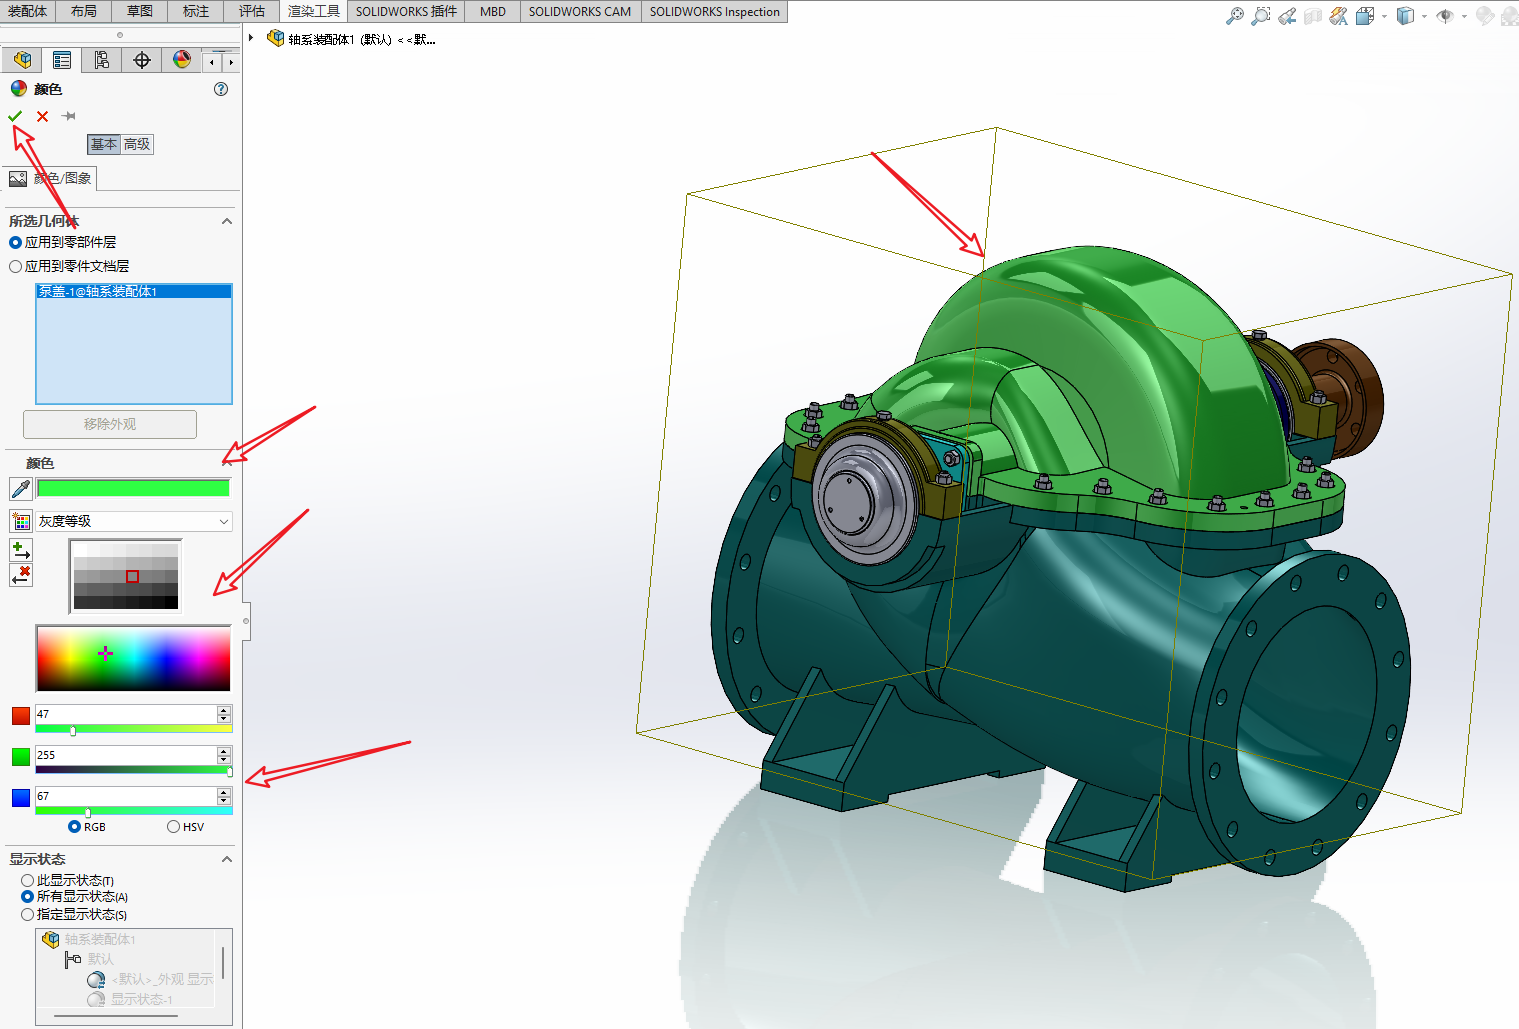Click the FeatureManager design tree icon
The image size is (1519, 1029).
(21, 59)
